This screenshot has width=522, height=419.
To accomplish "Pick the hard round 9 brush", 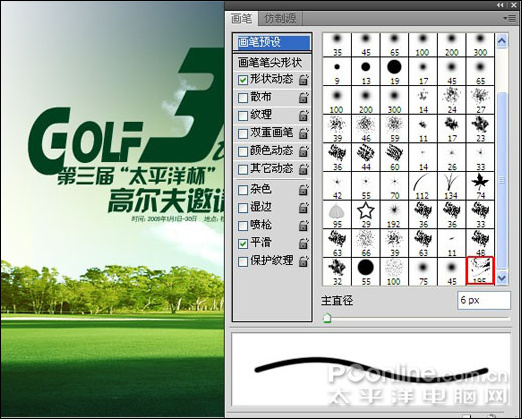I will click(x=337, y=71).
